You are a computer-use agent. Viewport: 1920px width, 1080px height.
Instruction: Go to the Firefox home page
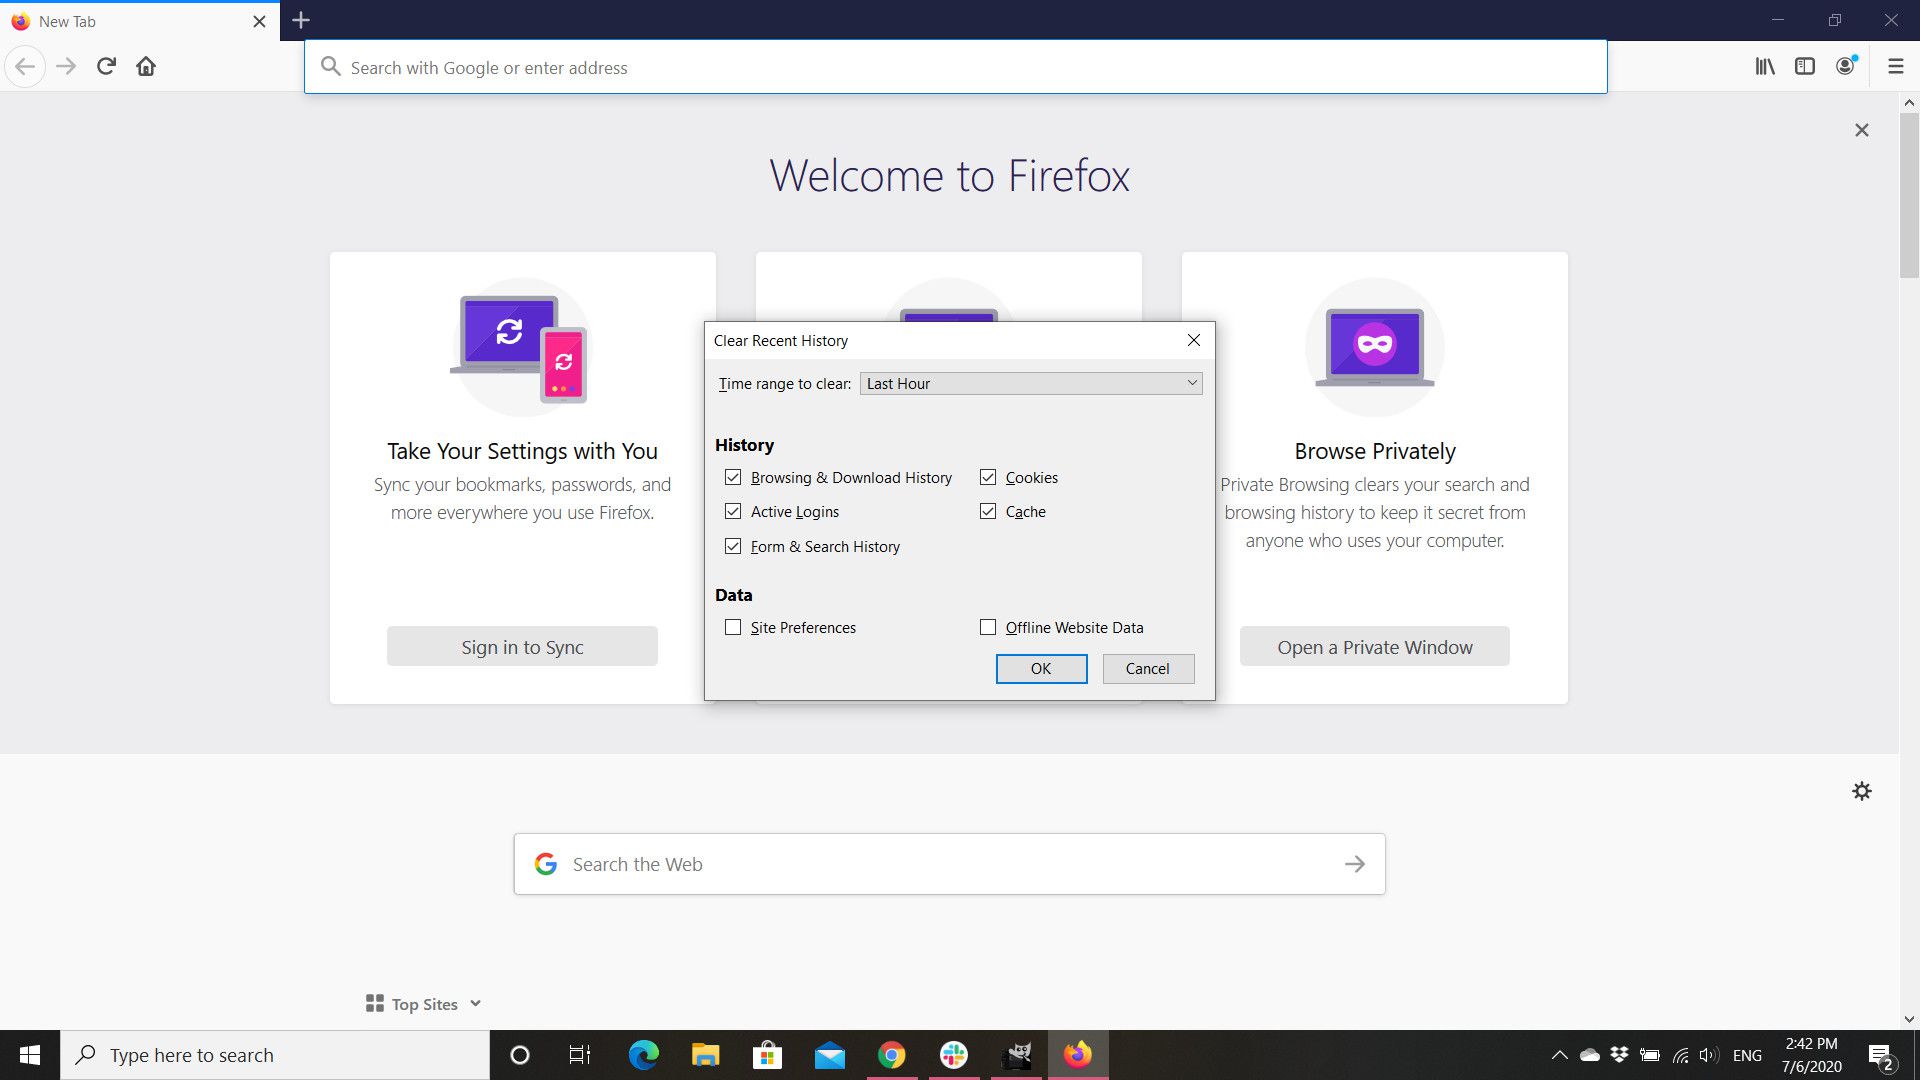tap(146, 67)
